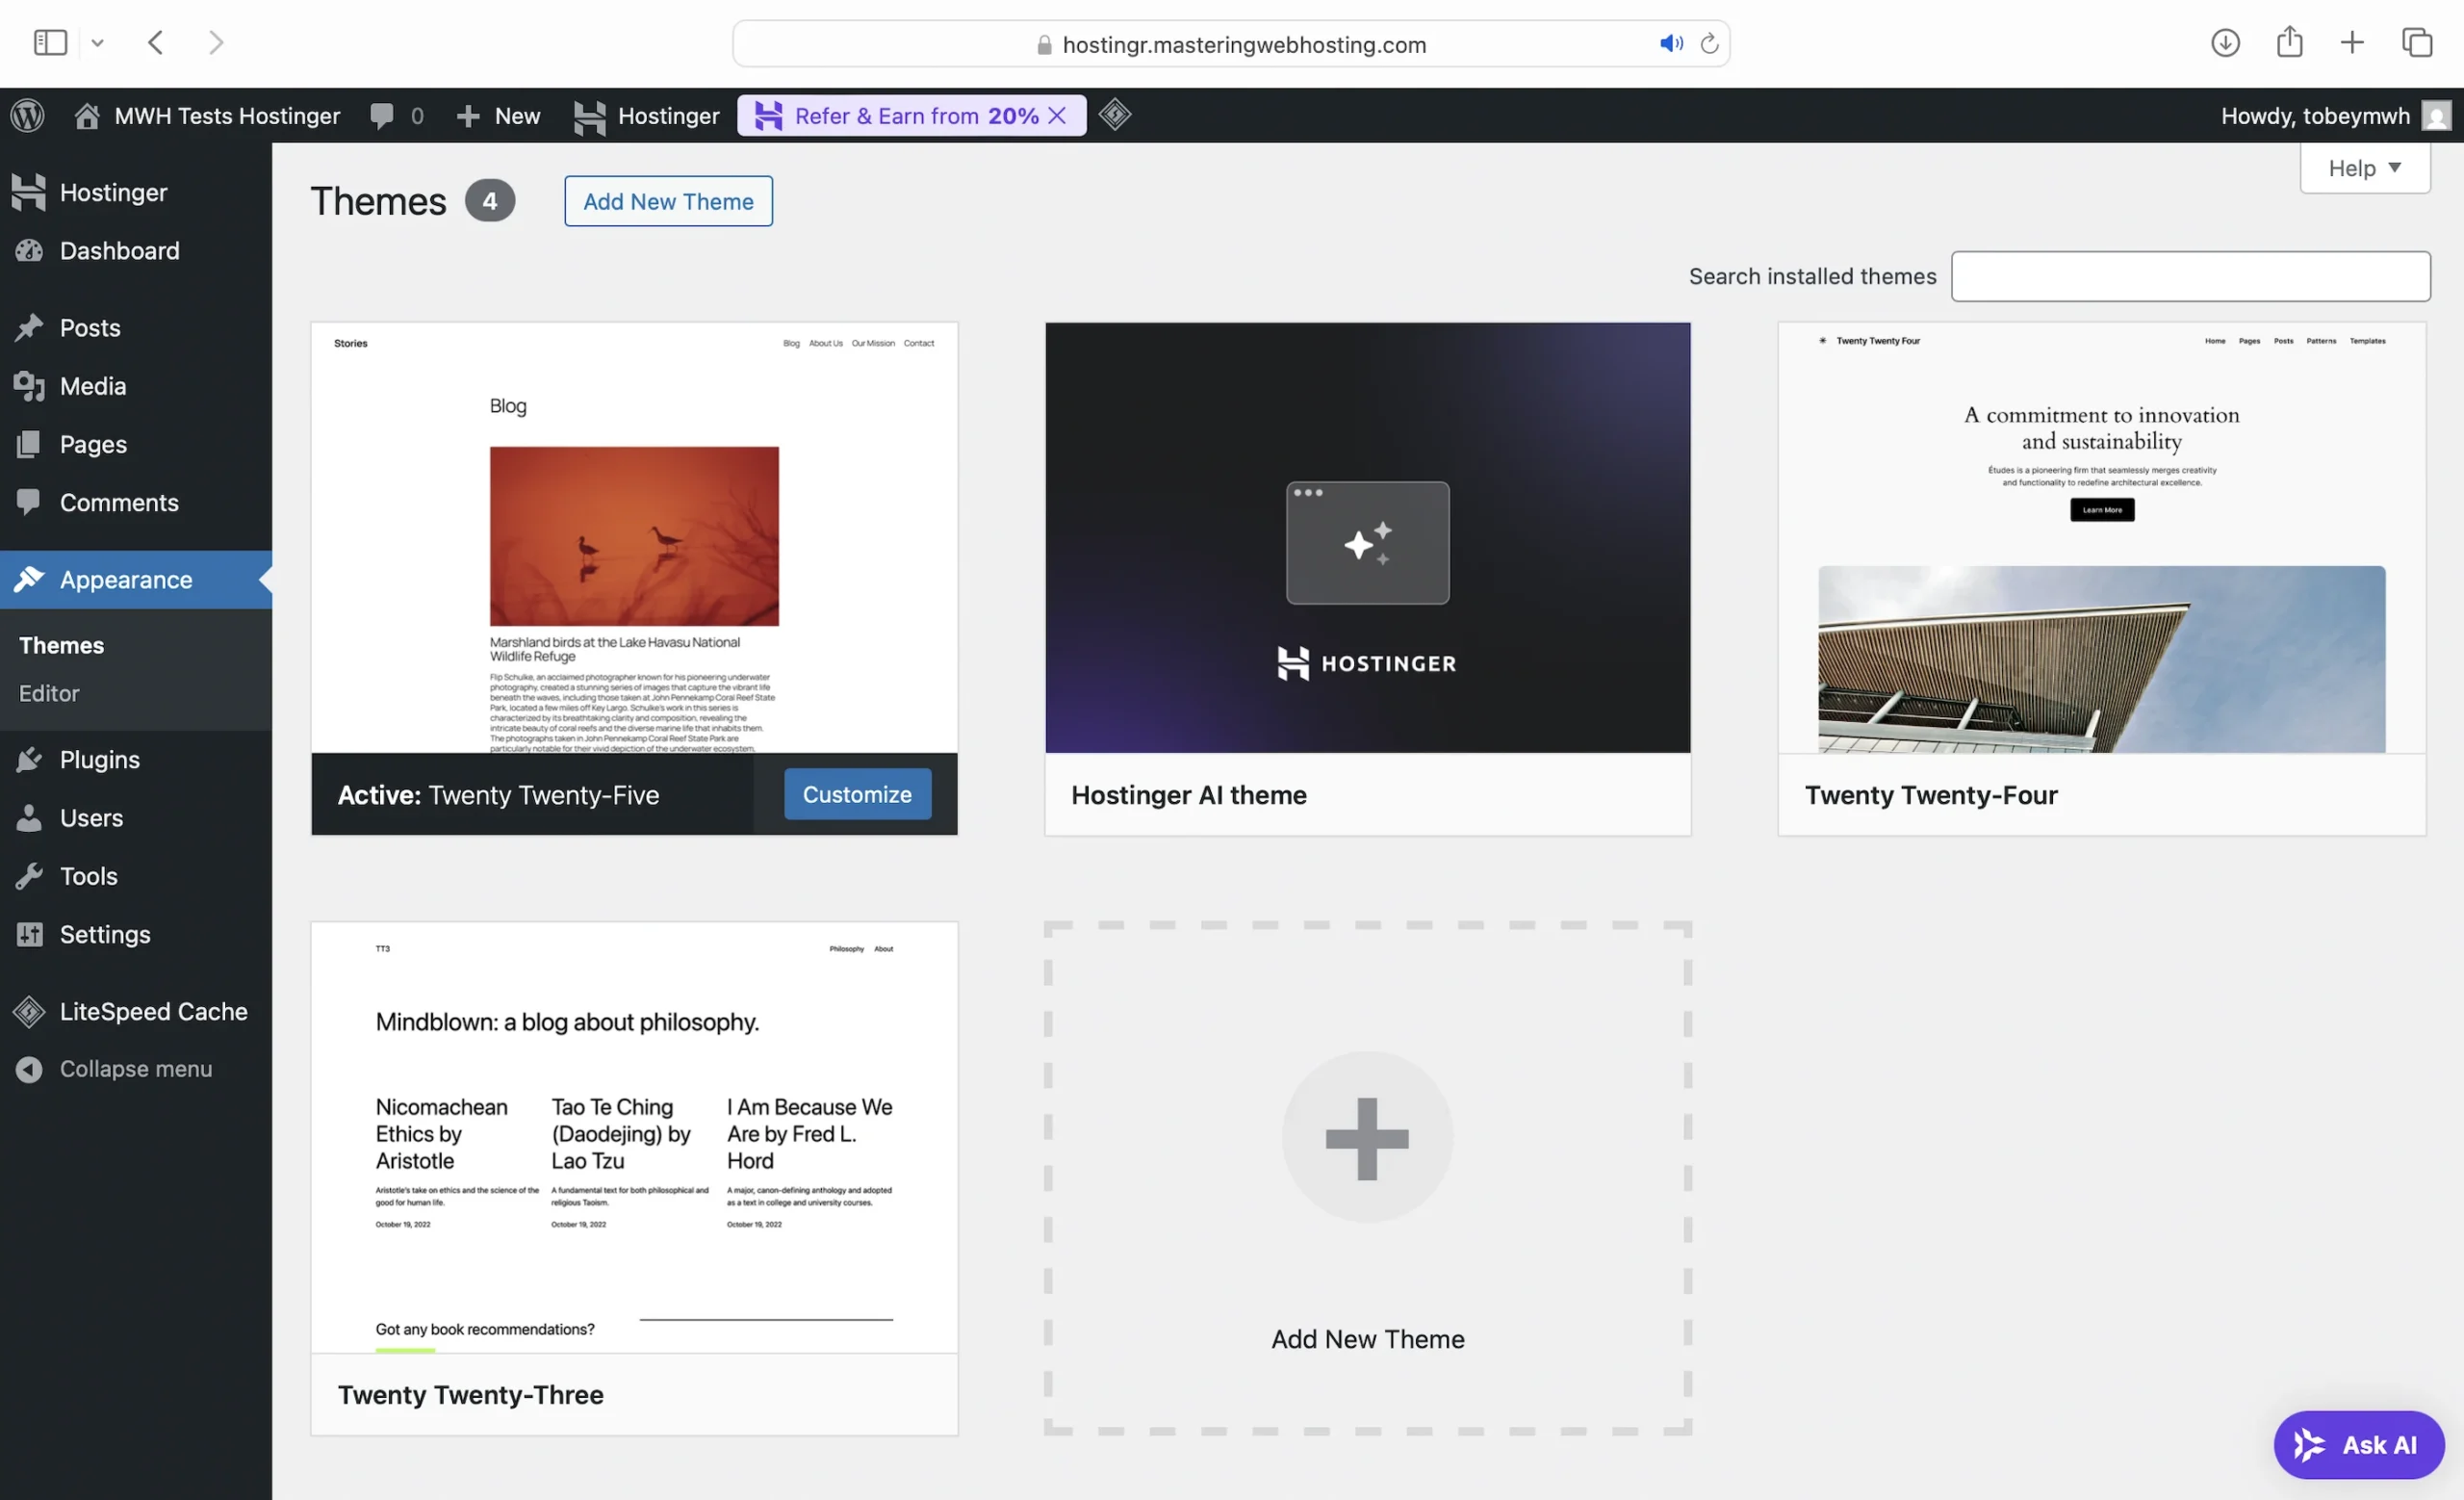Open the Safari downloads icon
2464x1500 pixels.
2224,43
